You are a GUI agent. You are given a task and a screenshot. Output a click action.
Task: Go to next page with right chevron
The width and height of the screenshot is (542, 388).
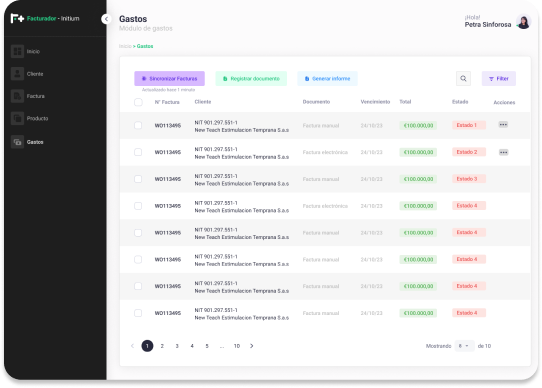click(252, 346)
